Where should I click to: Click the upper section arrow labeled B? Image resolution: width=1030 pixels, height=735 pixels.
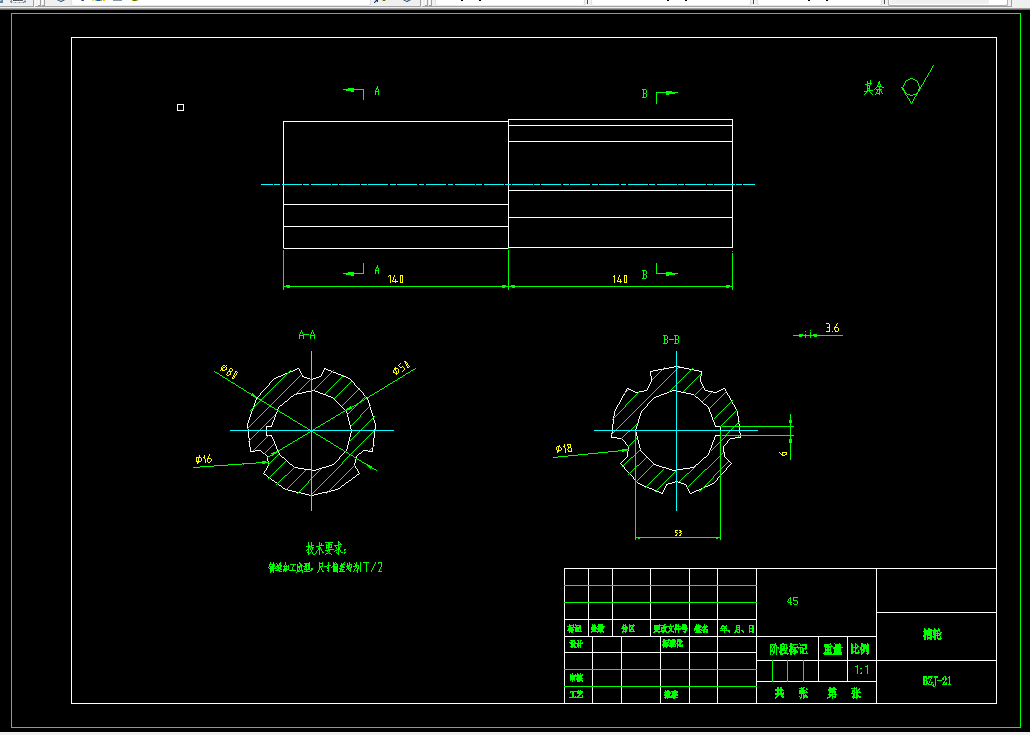click(x=659, y=95)
